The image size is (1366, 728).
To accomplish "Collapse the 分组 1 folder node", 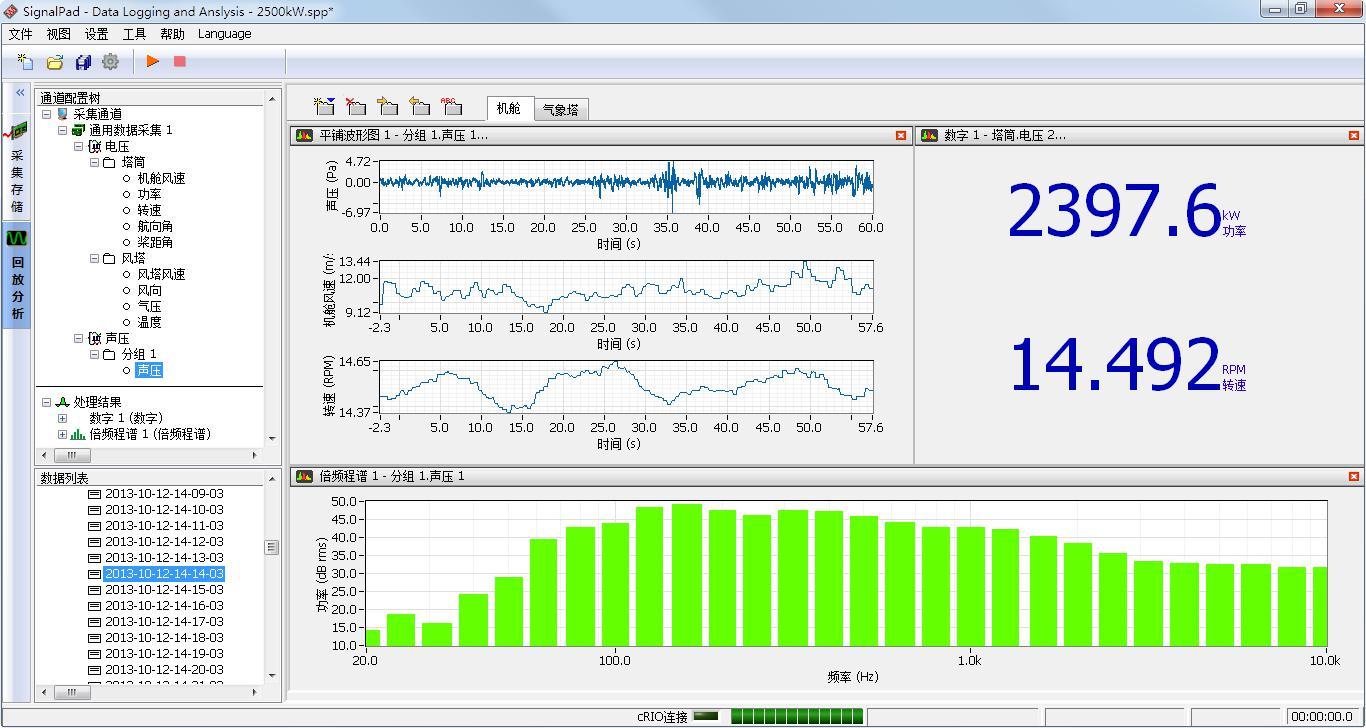I will coord(94,354).
